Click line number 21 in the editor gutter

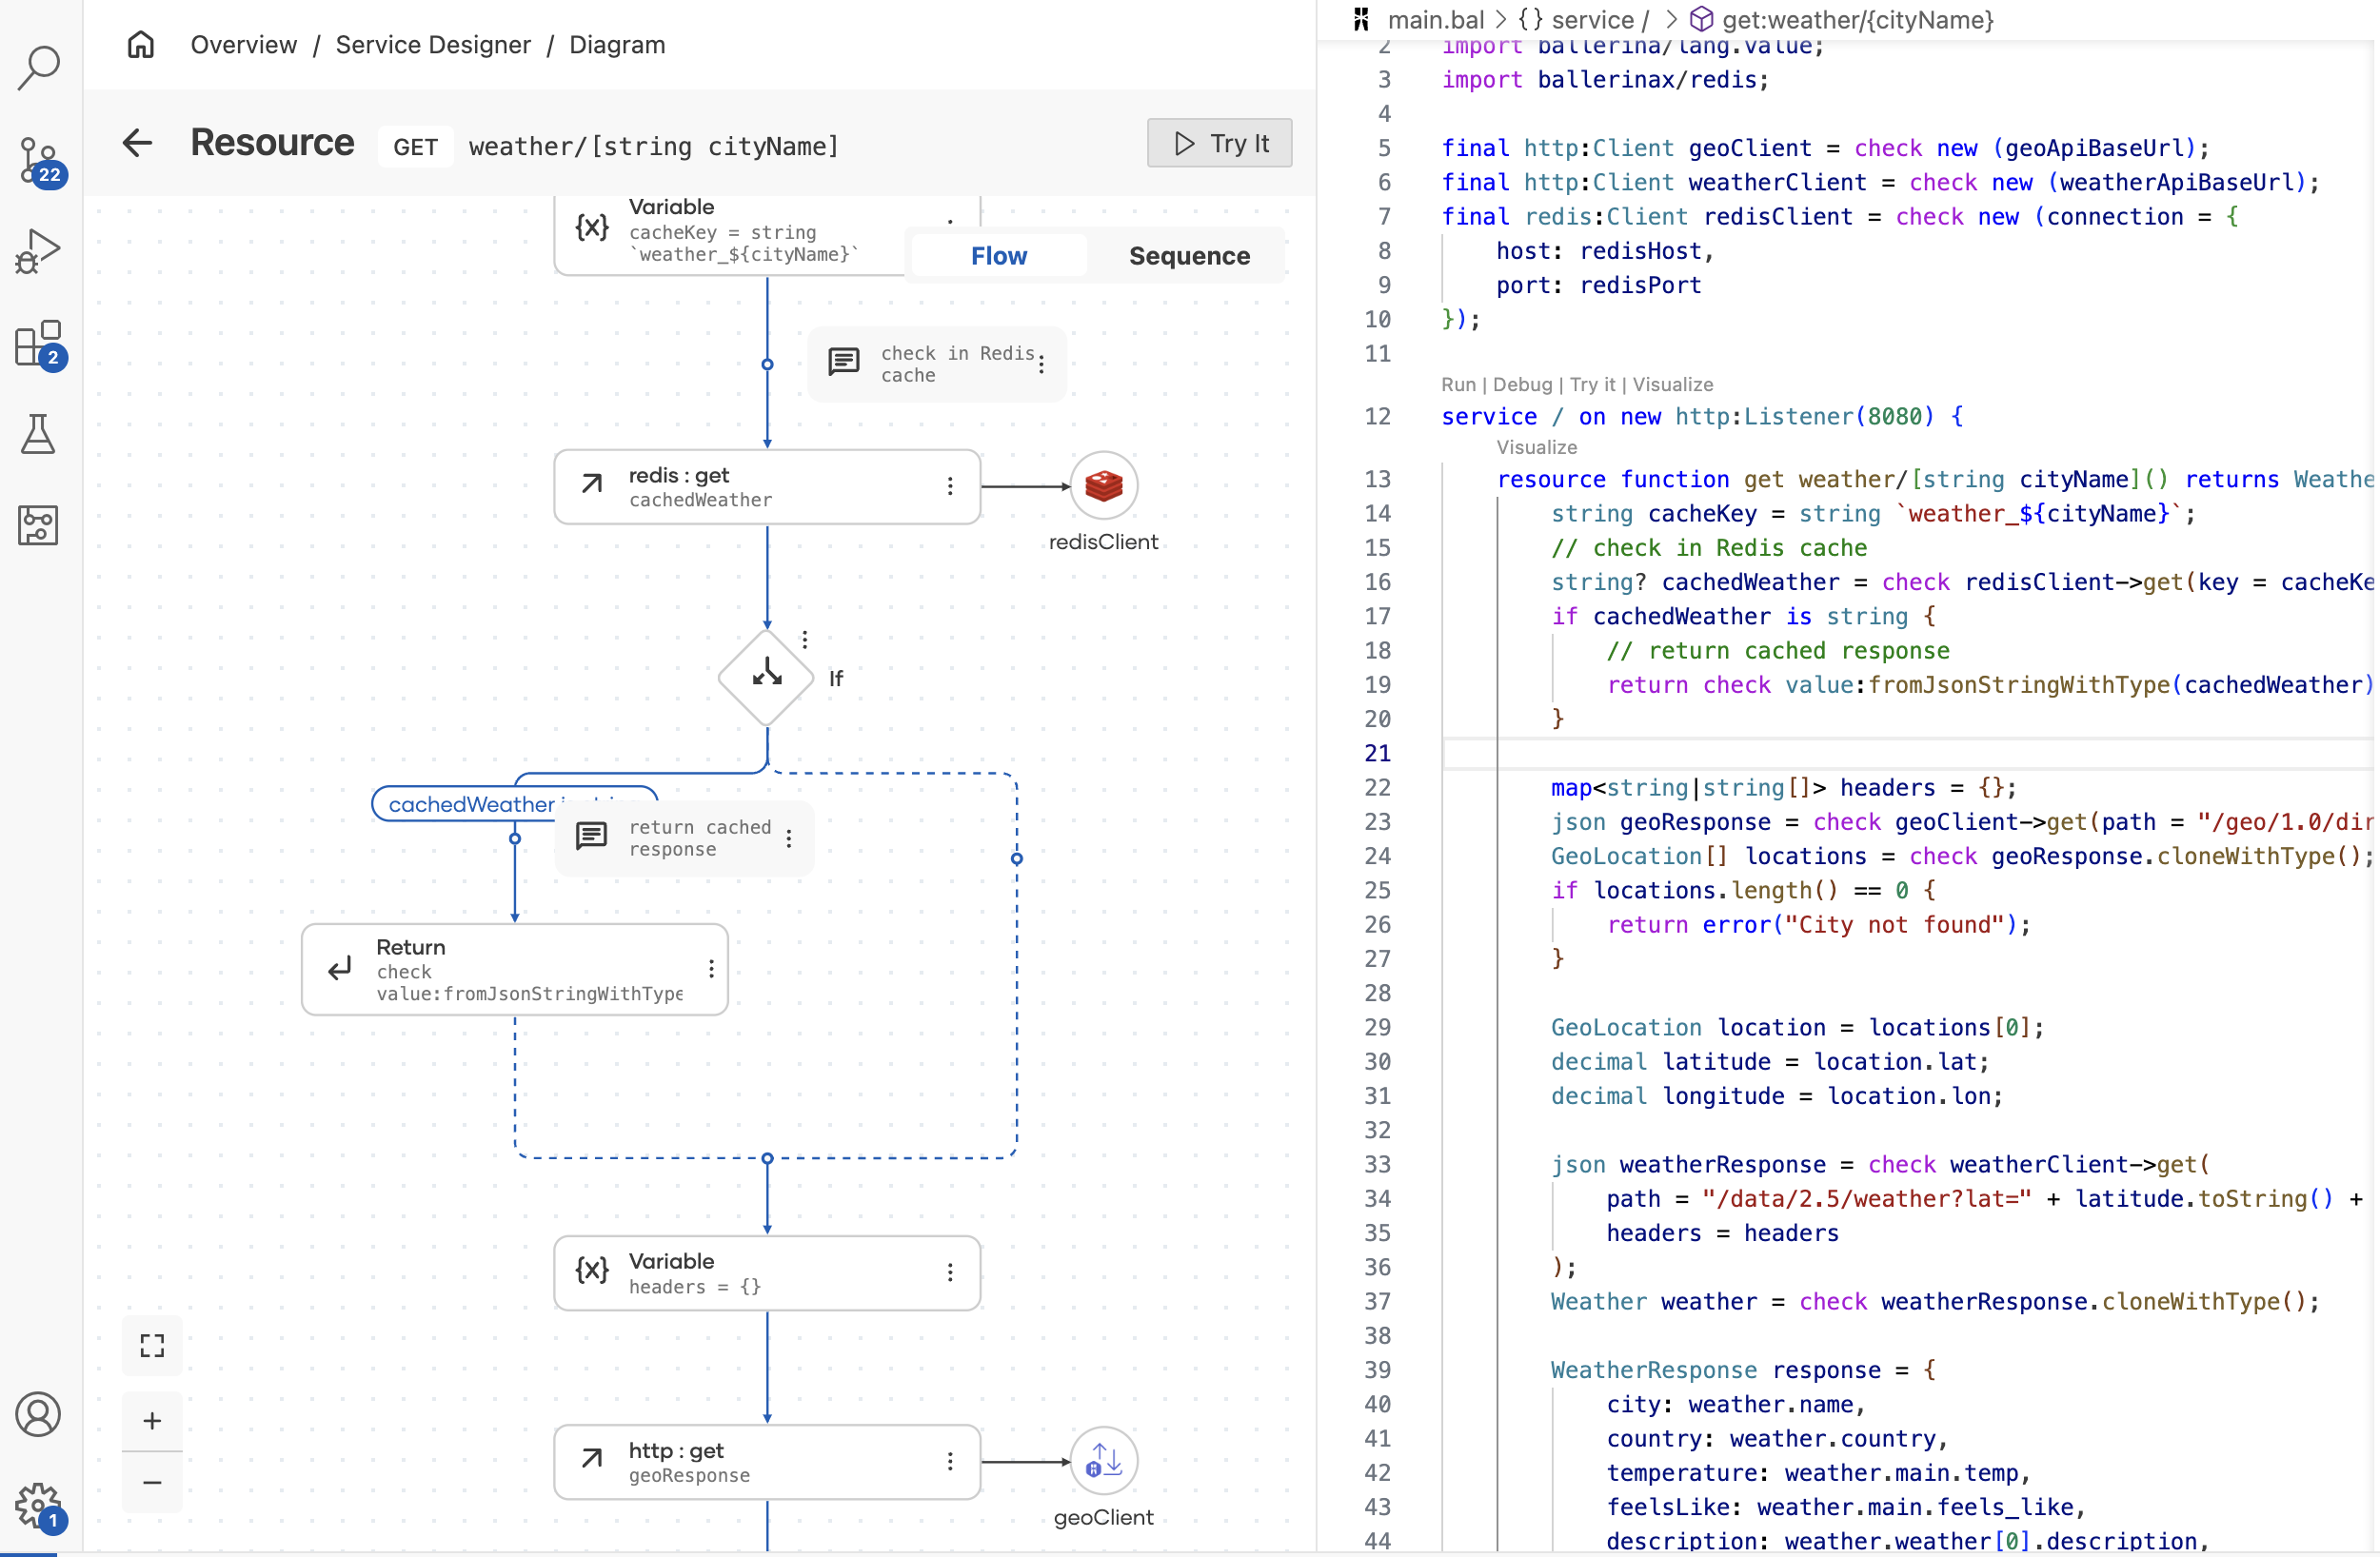click(x=1378, y=752)
